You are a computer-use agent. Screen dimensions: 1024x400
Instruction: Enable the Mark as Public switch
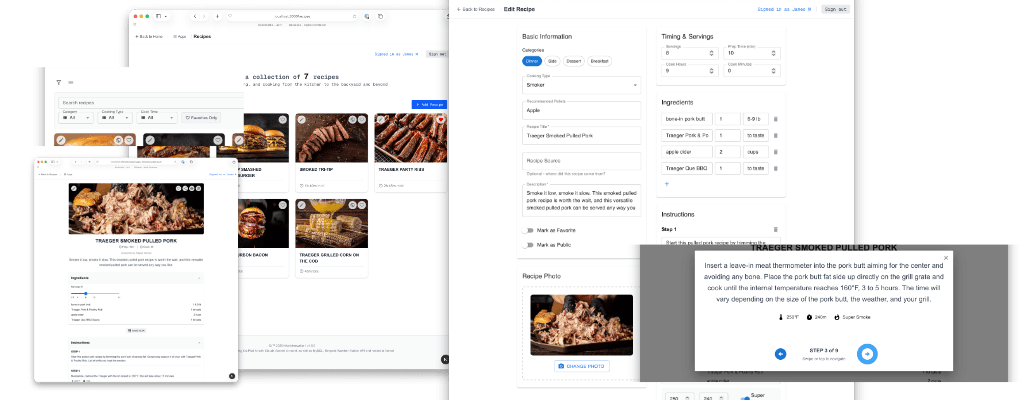528,245
